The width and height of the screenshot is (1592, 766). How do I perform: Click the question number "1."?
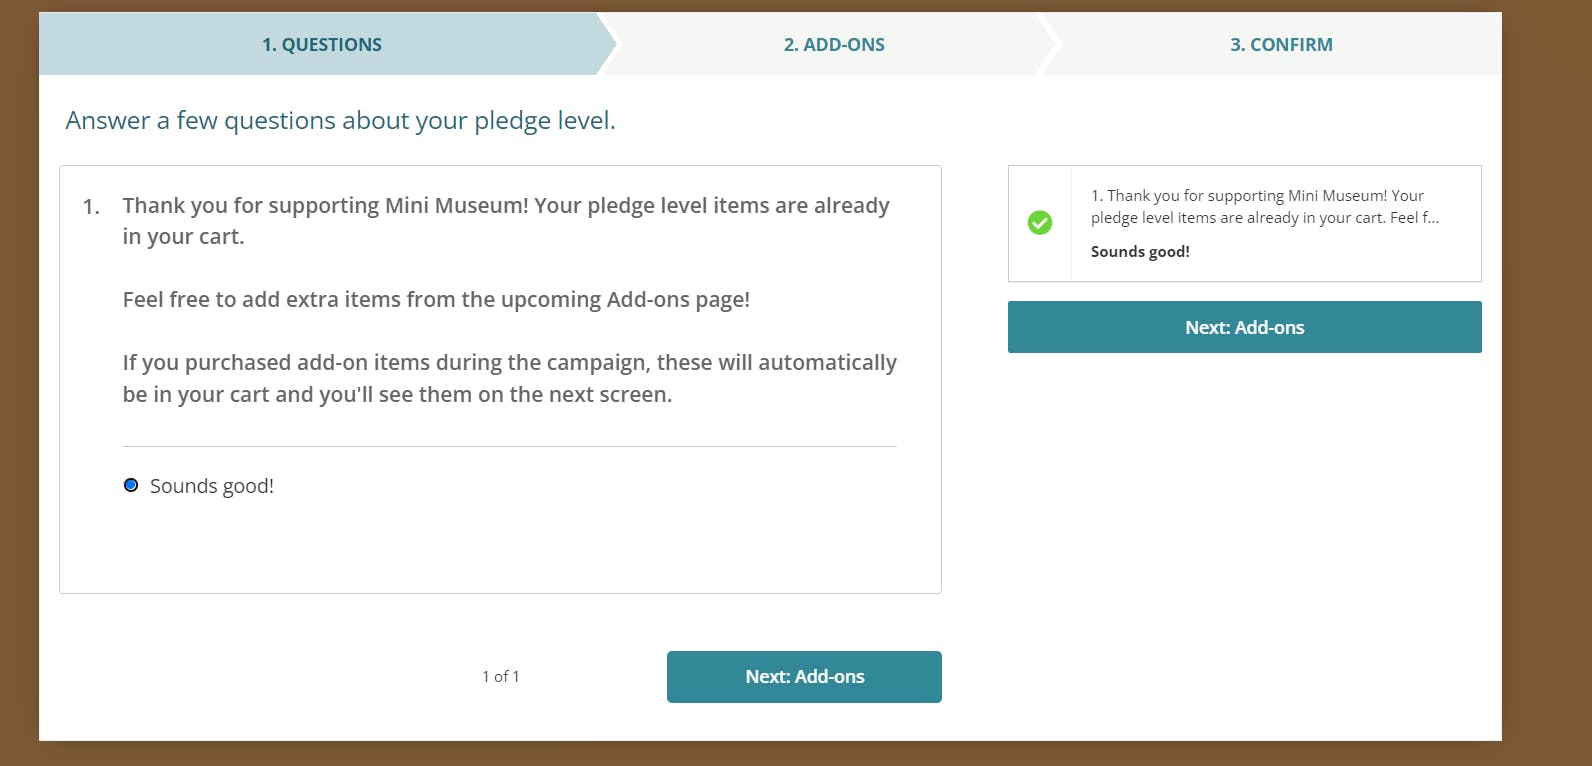91,207
